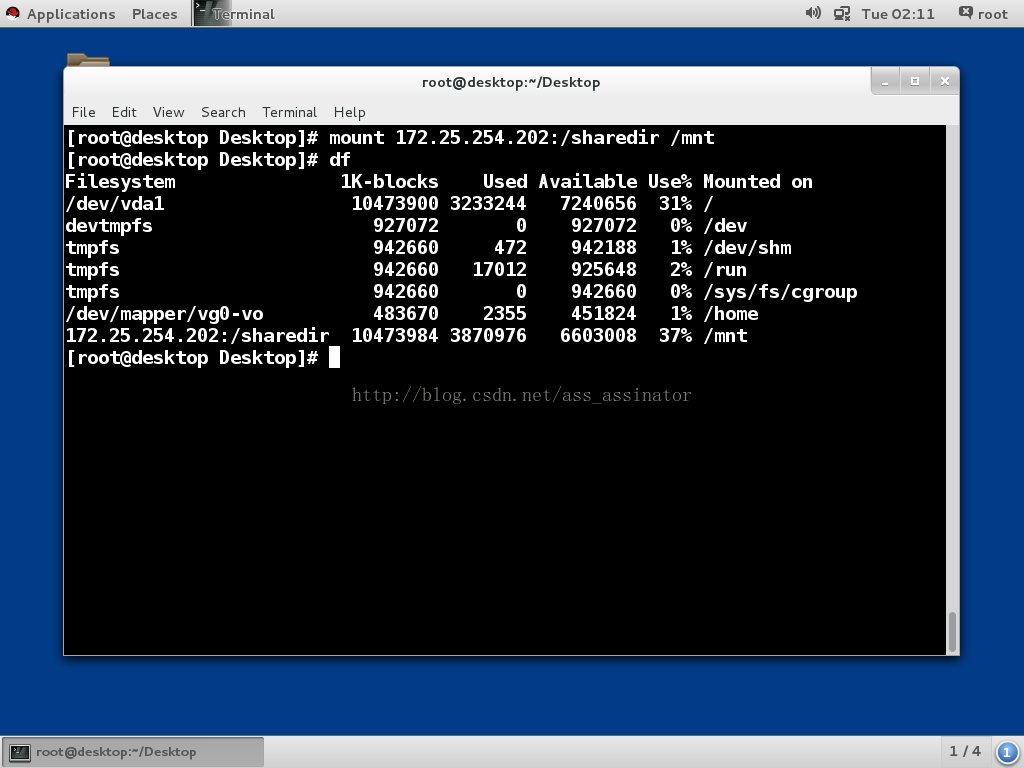Click the /home mount point text
This screenshot has width=1024, height=768.
pyautogui.click(x=731, y=314)
